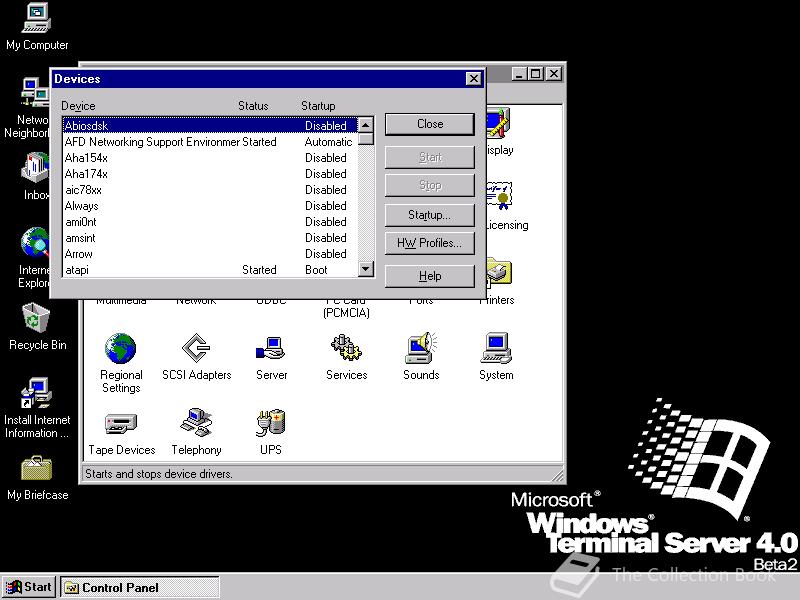Select AFD Networking Support Environment row
Viewport: 800px width, 600px height.
pyautogui.click(x=210, y=142)
